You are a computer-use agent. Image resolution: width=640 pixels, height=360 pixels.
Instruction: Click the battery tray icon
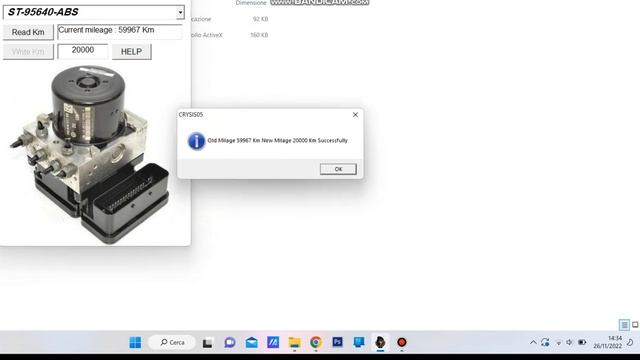point(582,342)
